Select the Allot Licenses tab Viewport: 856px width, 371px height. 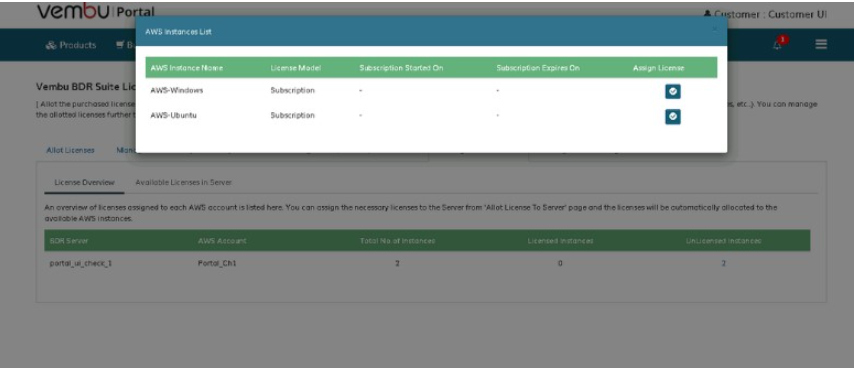(x=70, y=150)
